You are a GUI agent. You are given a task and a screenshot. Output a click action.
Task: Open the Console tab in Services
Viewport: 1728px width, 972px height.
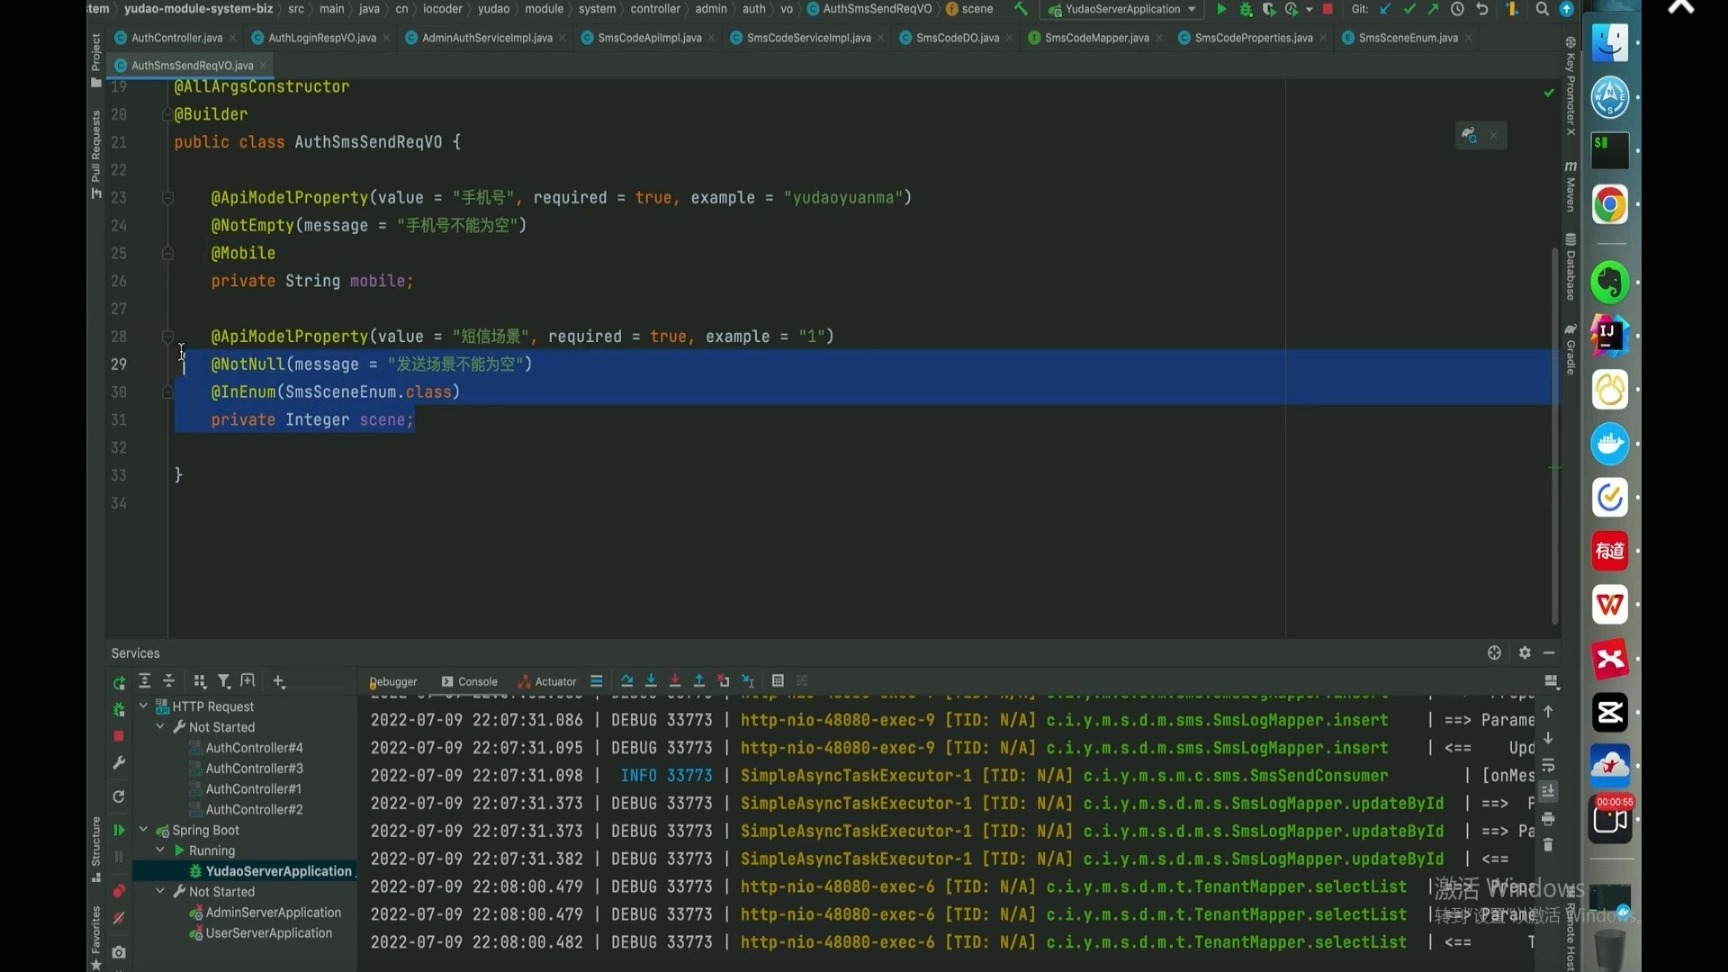pos(469,682)
